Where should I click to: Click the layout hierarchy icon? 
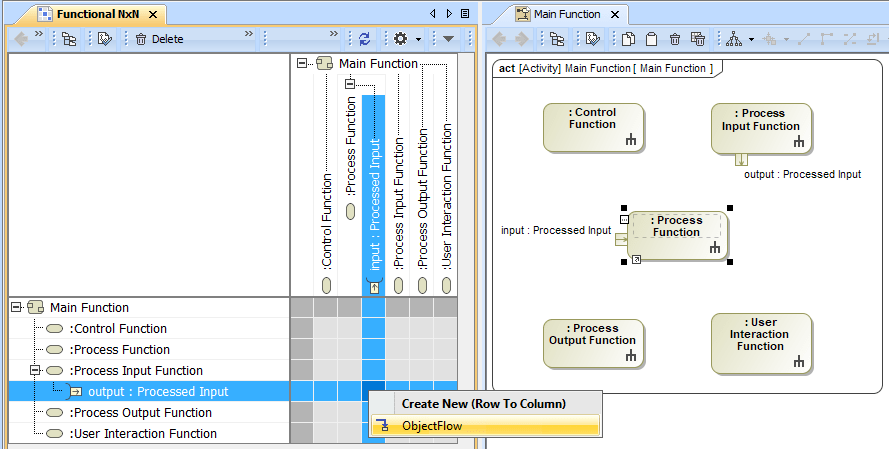pos(734,39)
